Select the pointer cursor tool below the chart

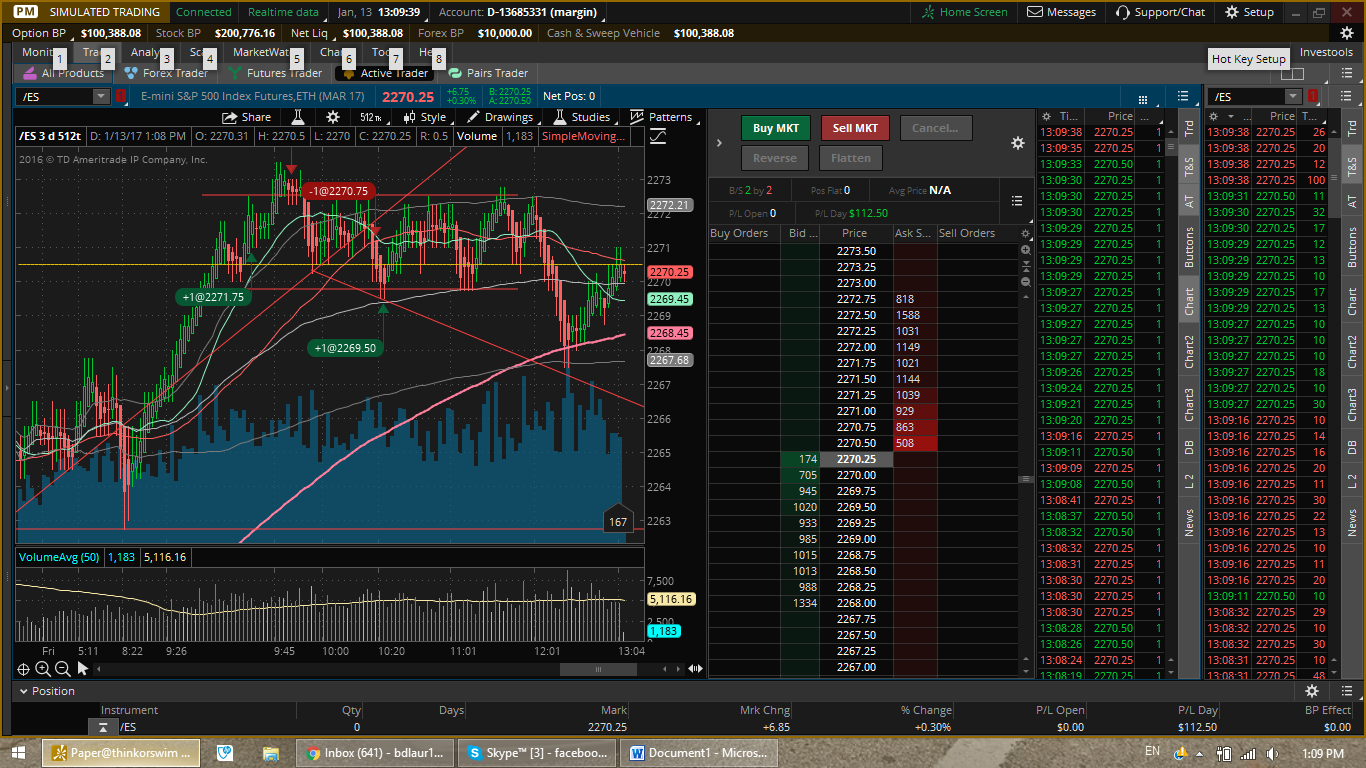(83, 669)
